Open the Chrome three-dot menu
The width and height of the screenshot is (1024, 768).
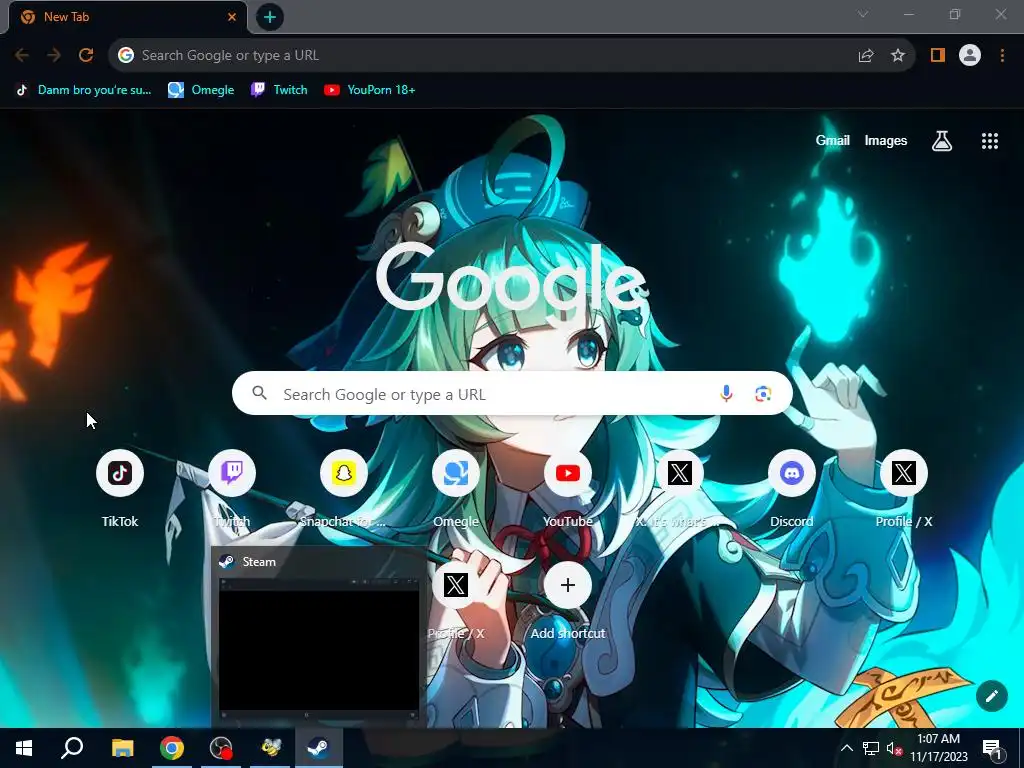[1002, 56]
